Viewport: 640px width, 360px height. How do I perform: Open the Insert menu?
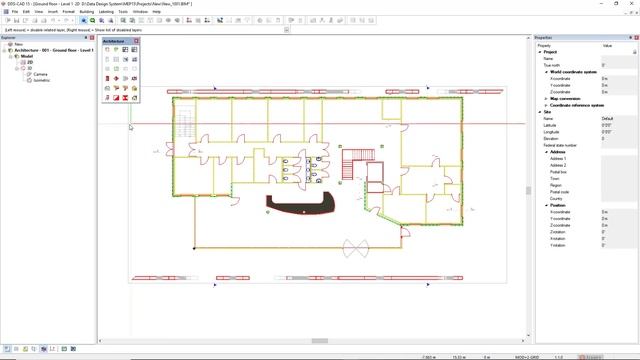point(53,12)
